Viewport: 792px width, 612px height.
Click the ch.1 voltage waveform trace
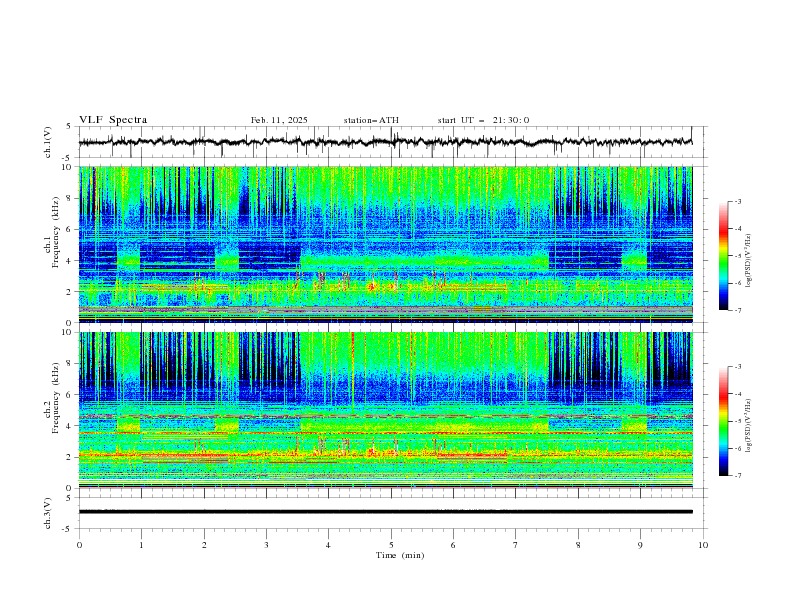tap(385, 142)
